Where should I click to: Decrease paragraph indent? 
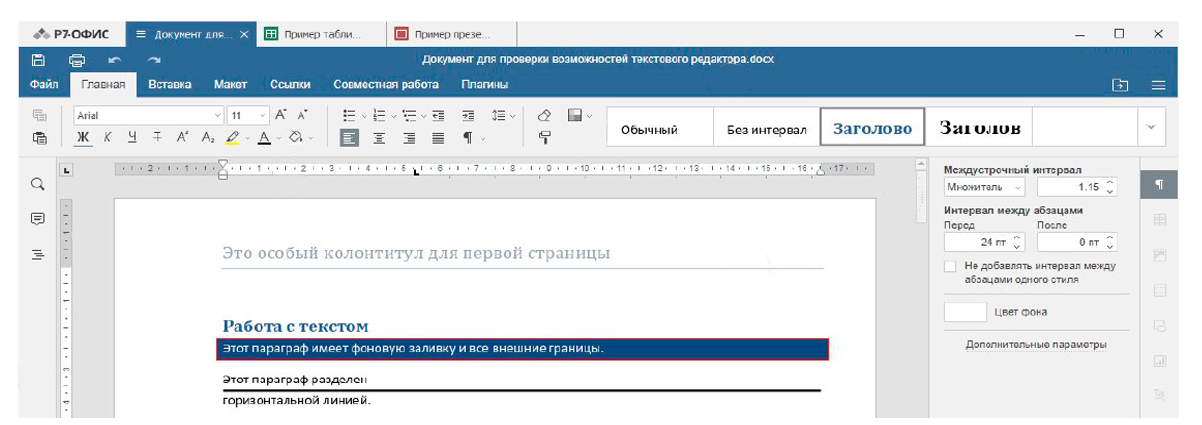pyautogui.click(x=439, y=115)
